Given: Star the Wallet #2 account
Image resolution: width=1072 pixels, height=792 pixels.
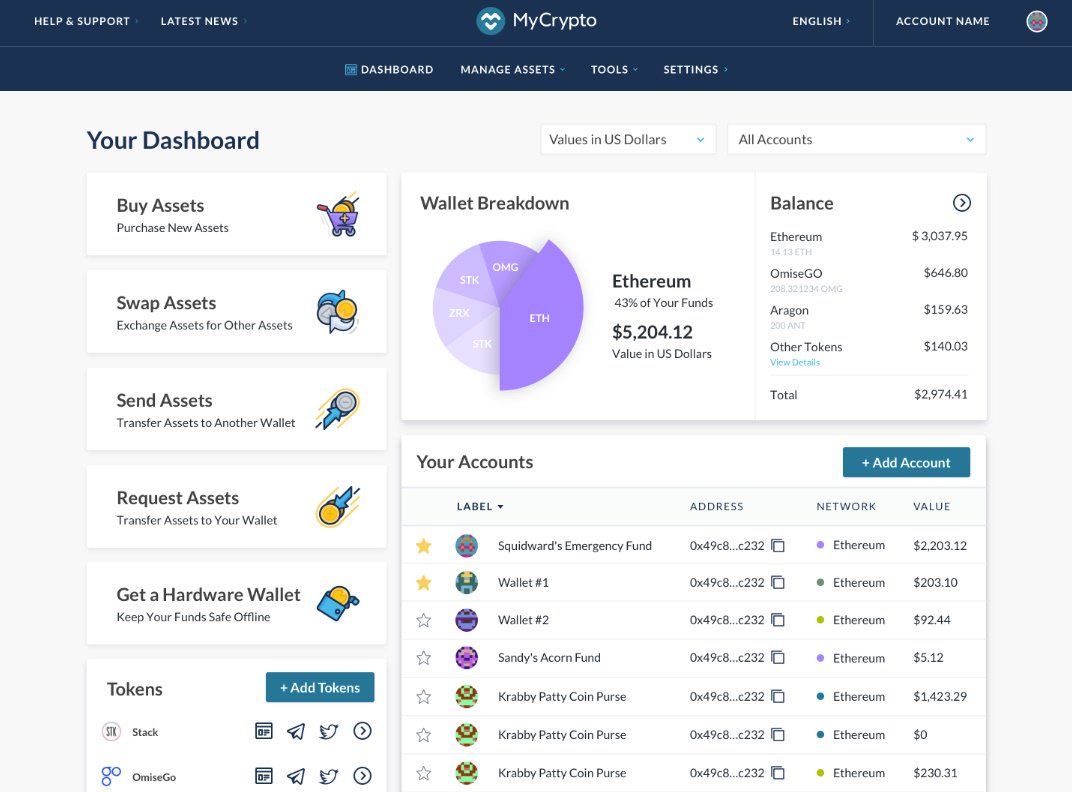Looking at the screenshot, I should [424, 620].
